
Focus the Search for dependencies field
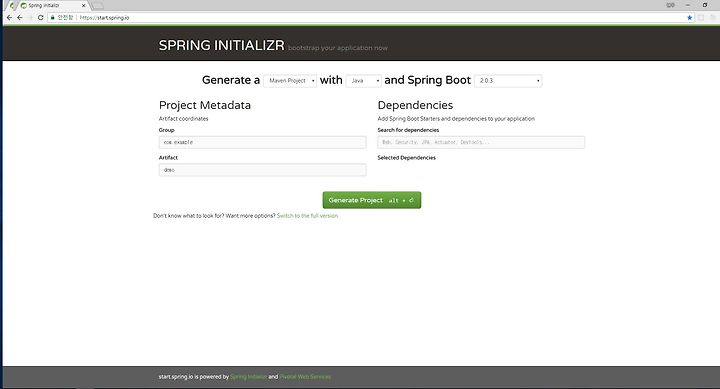(481, 142)
